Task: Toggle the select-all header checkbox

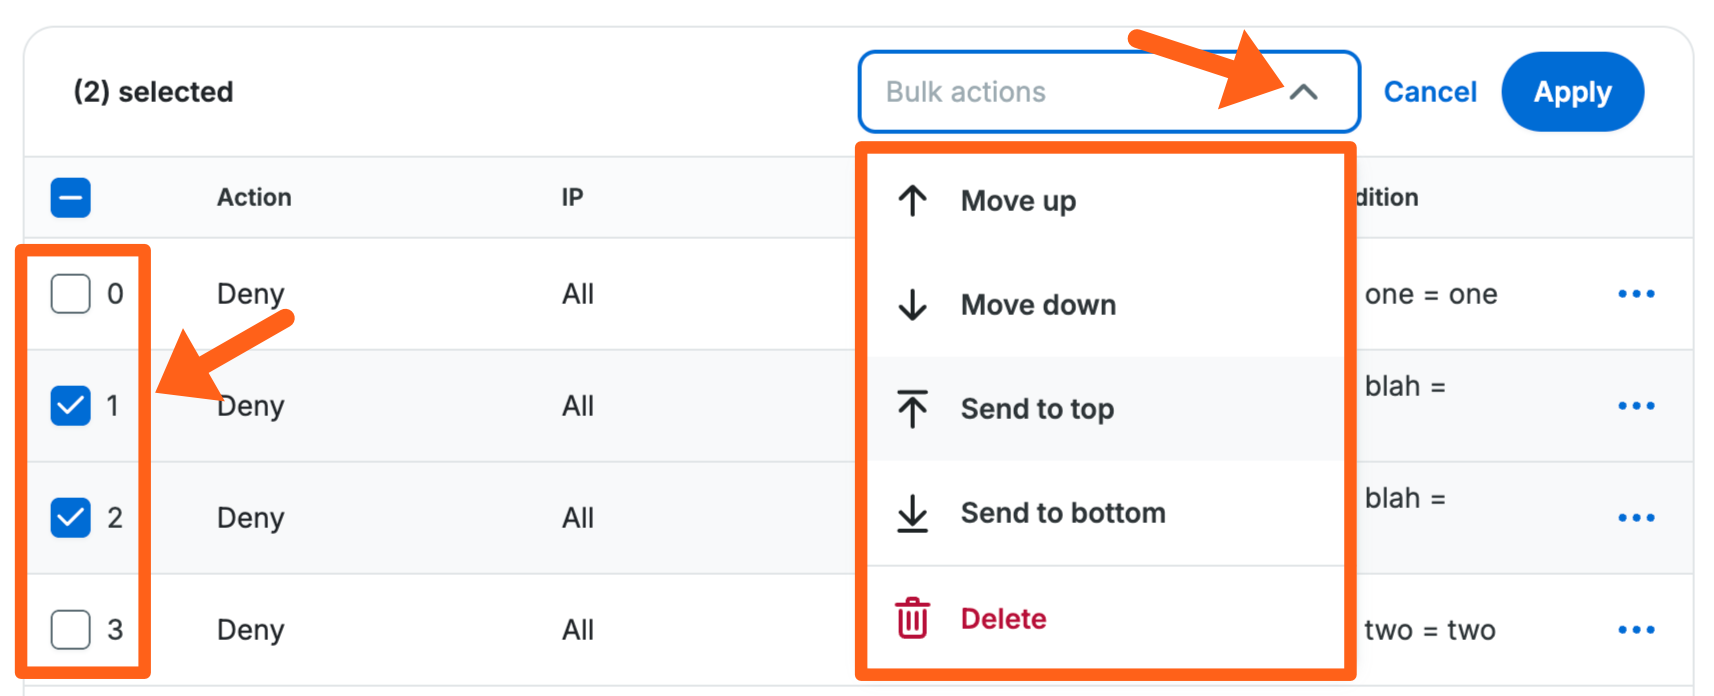Action: (x=71, y=198)
